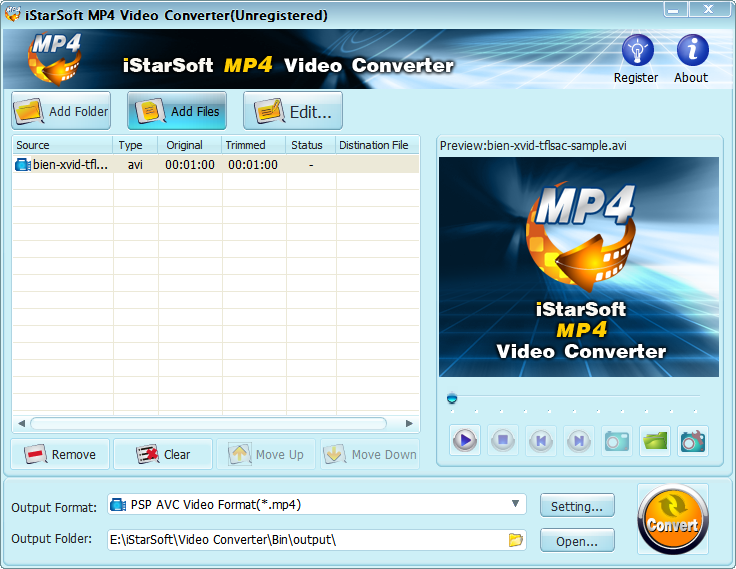736x569 pixels.
Task: Take a snapshot with camera icon
Action: click(x=617, y=440)
